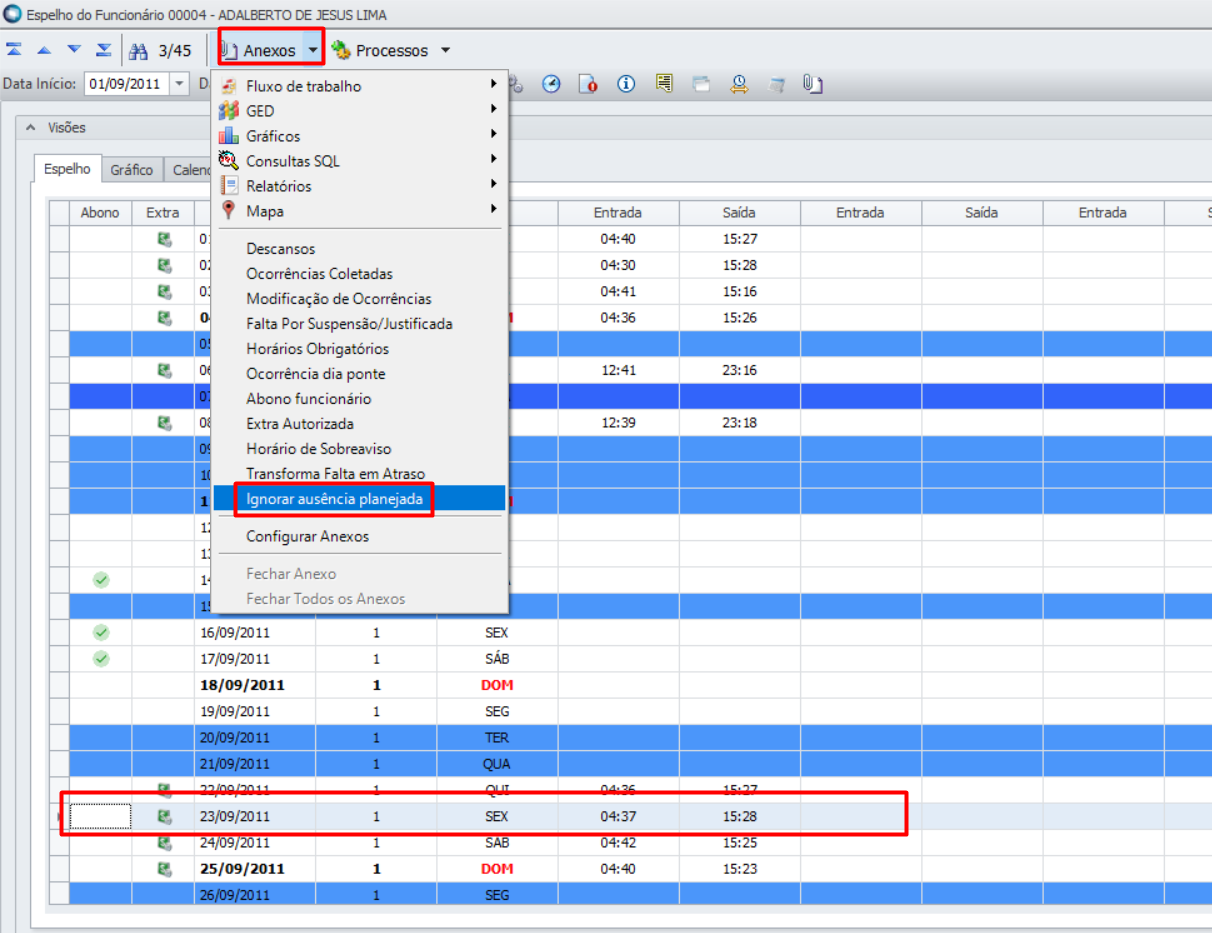Click Extra icon in row with Entrada 04:30
This screenshot has height=933, width=1212.
click(164, 265)
